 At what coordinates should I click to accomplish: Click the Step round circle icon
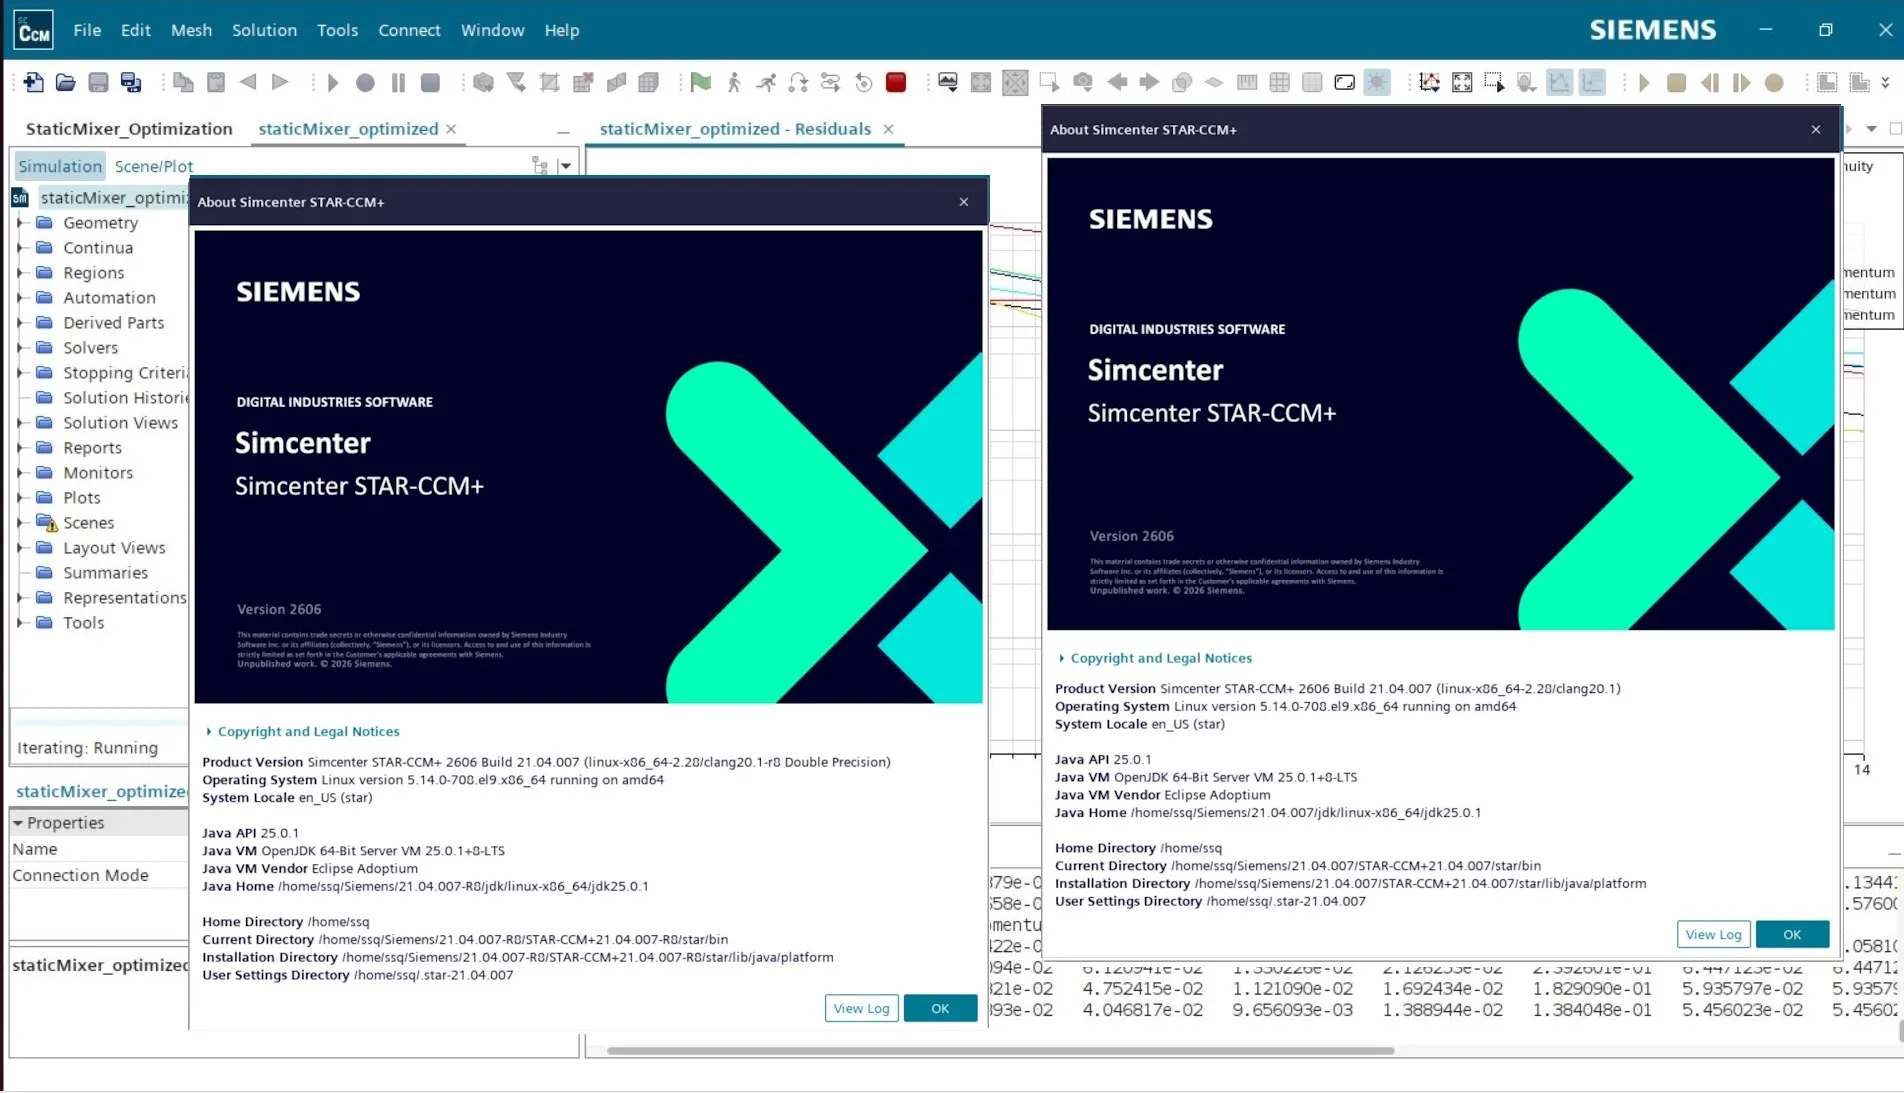365,83
